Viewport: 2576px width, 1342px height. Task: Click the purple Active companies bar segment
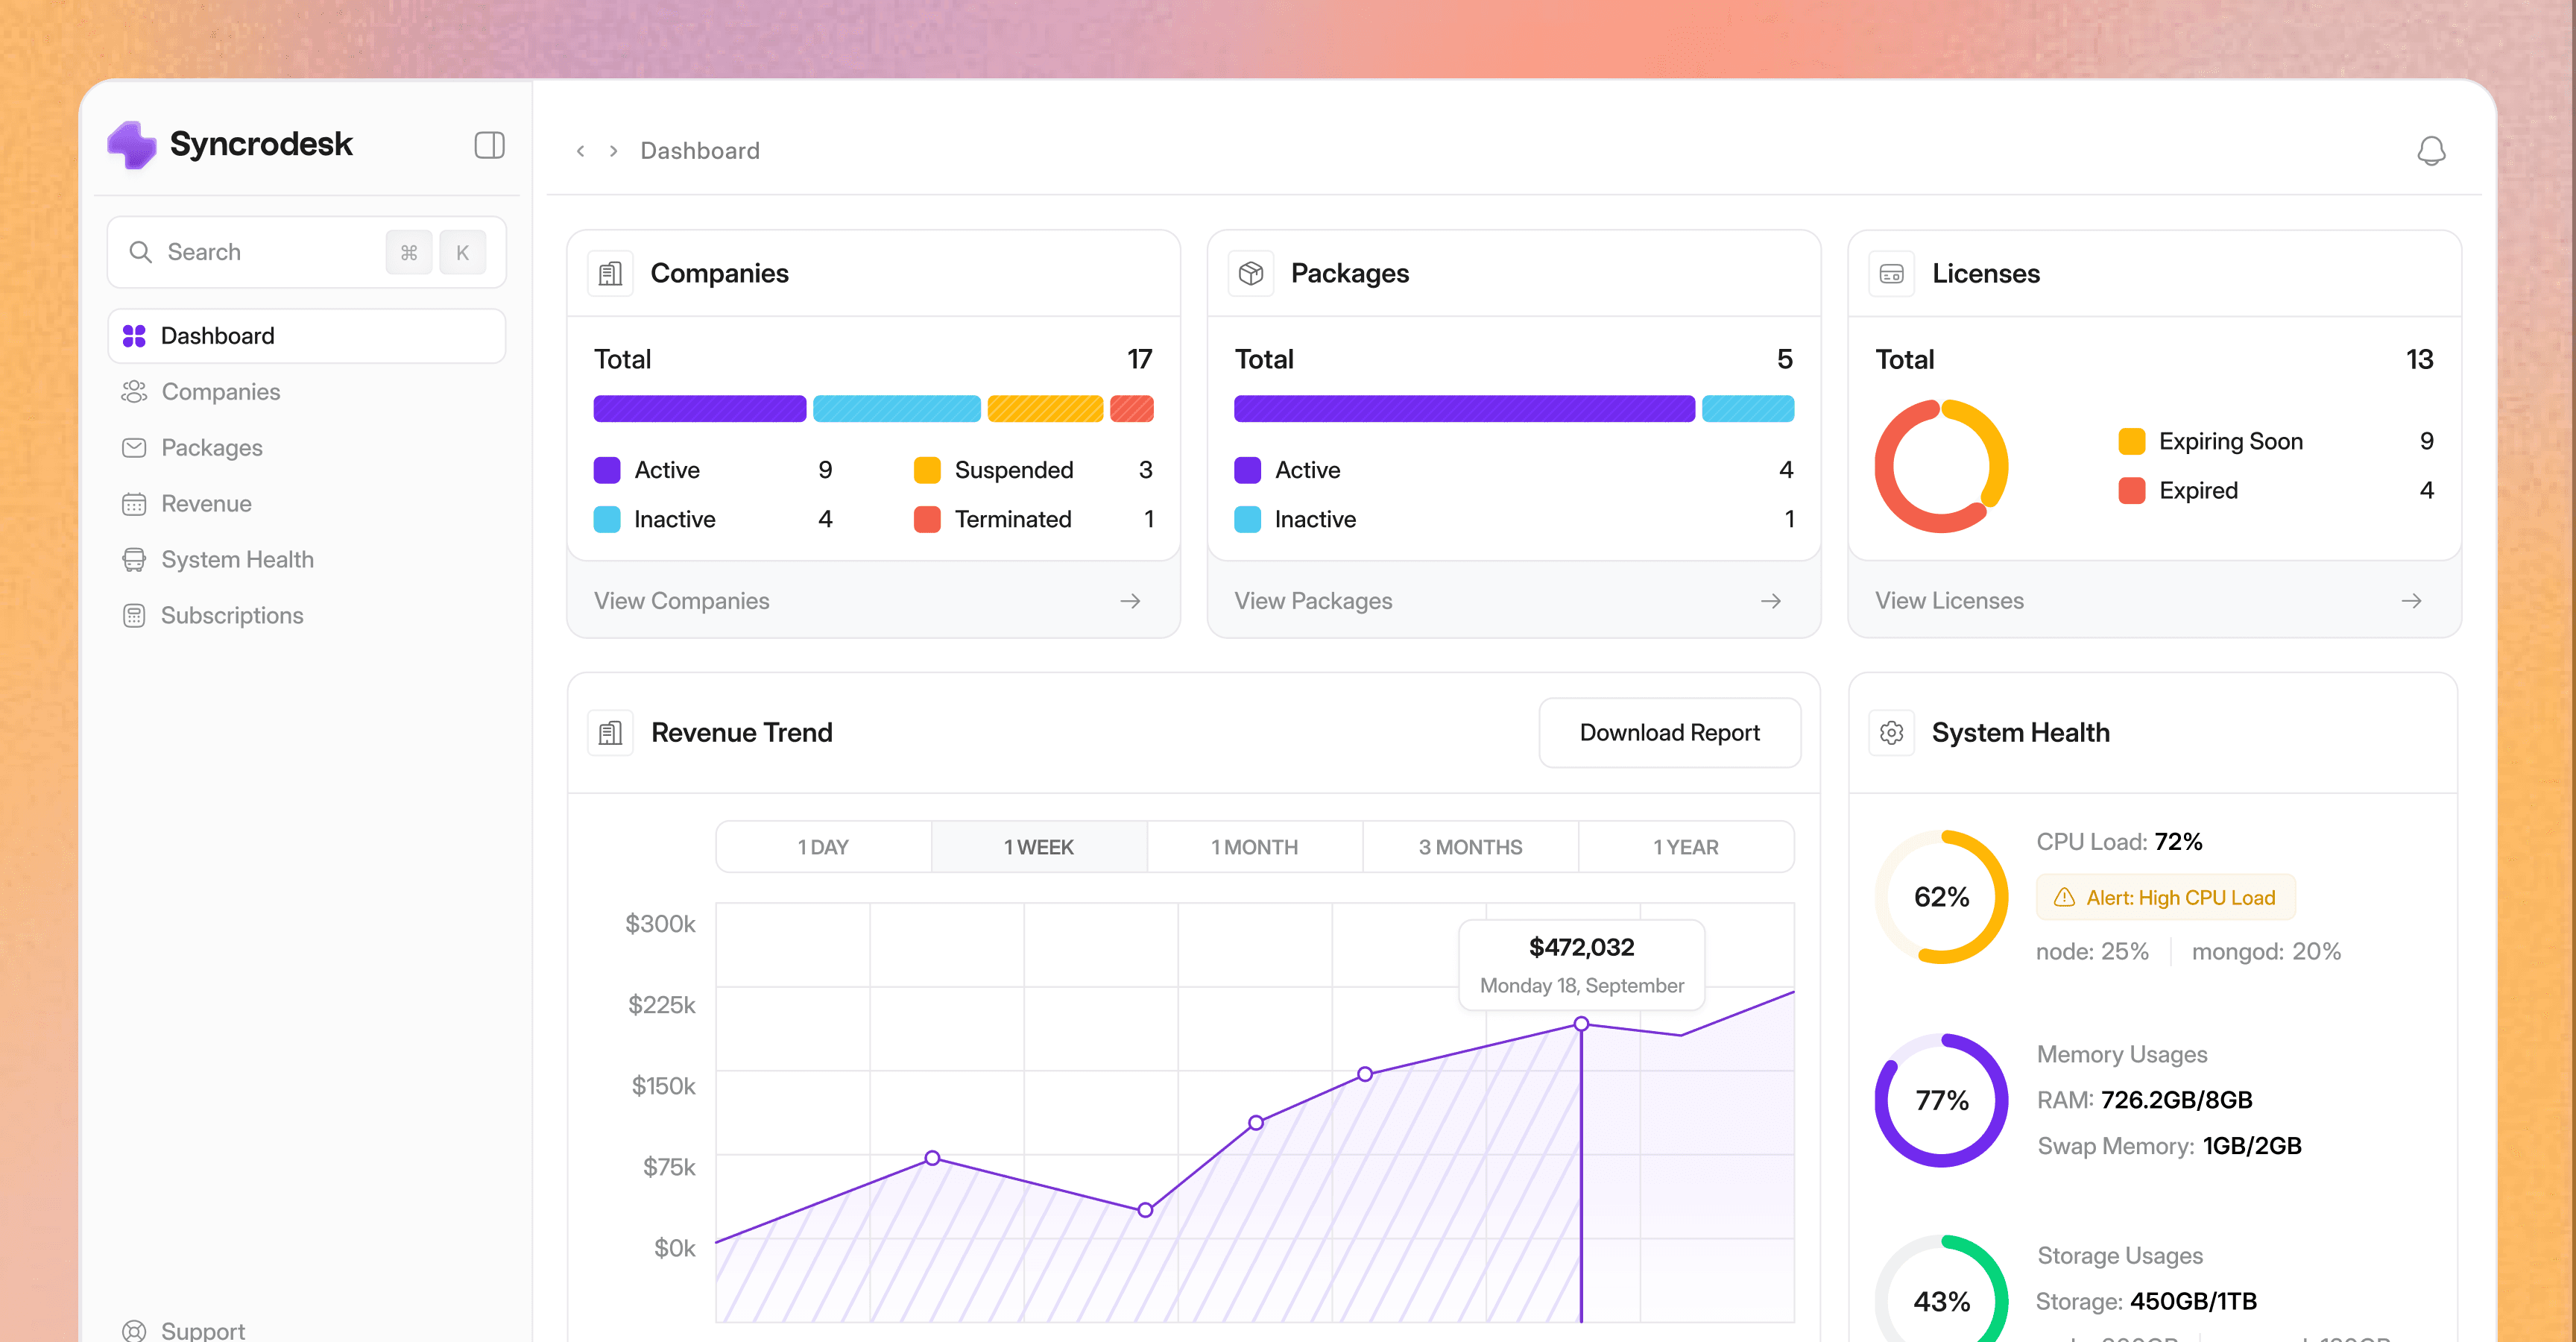click(699, 409)
